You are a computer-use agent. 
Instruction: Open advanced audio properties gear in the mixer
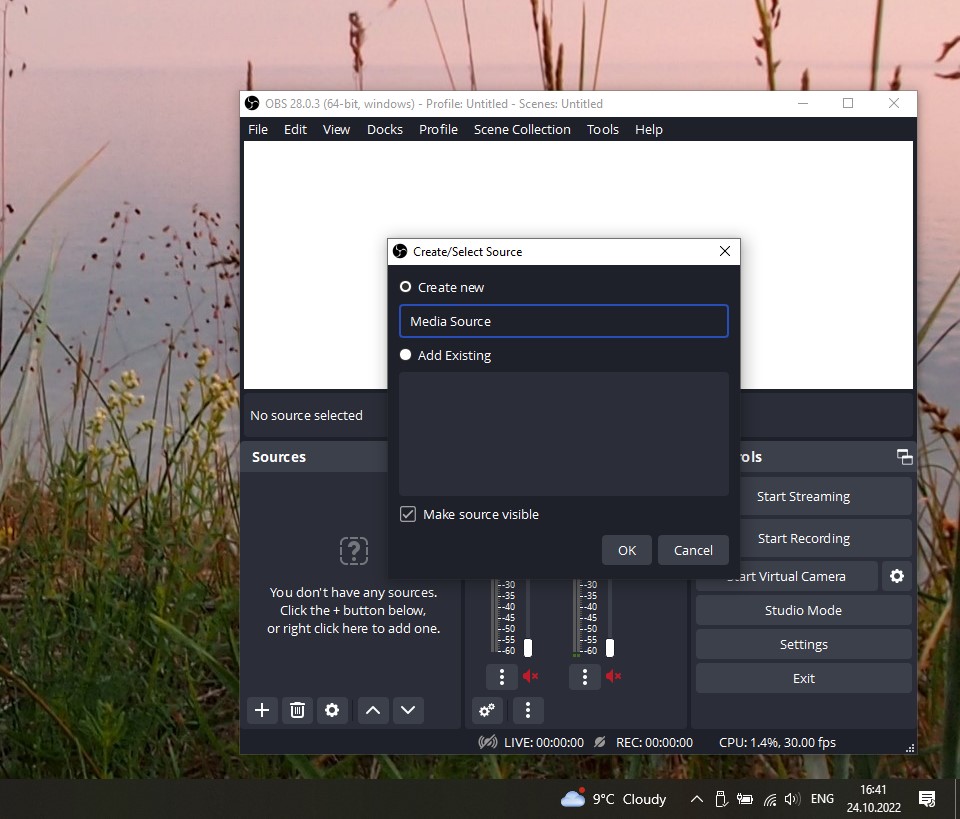click(x=487, y=710)
